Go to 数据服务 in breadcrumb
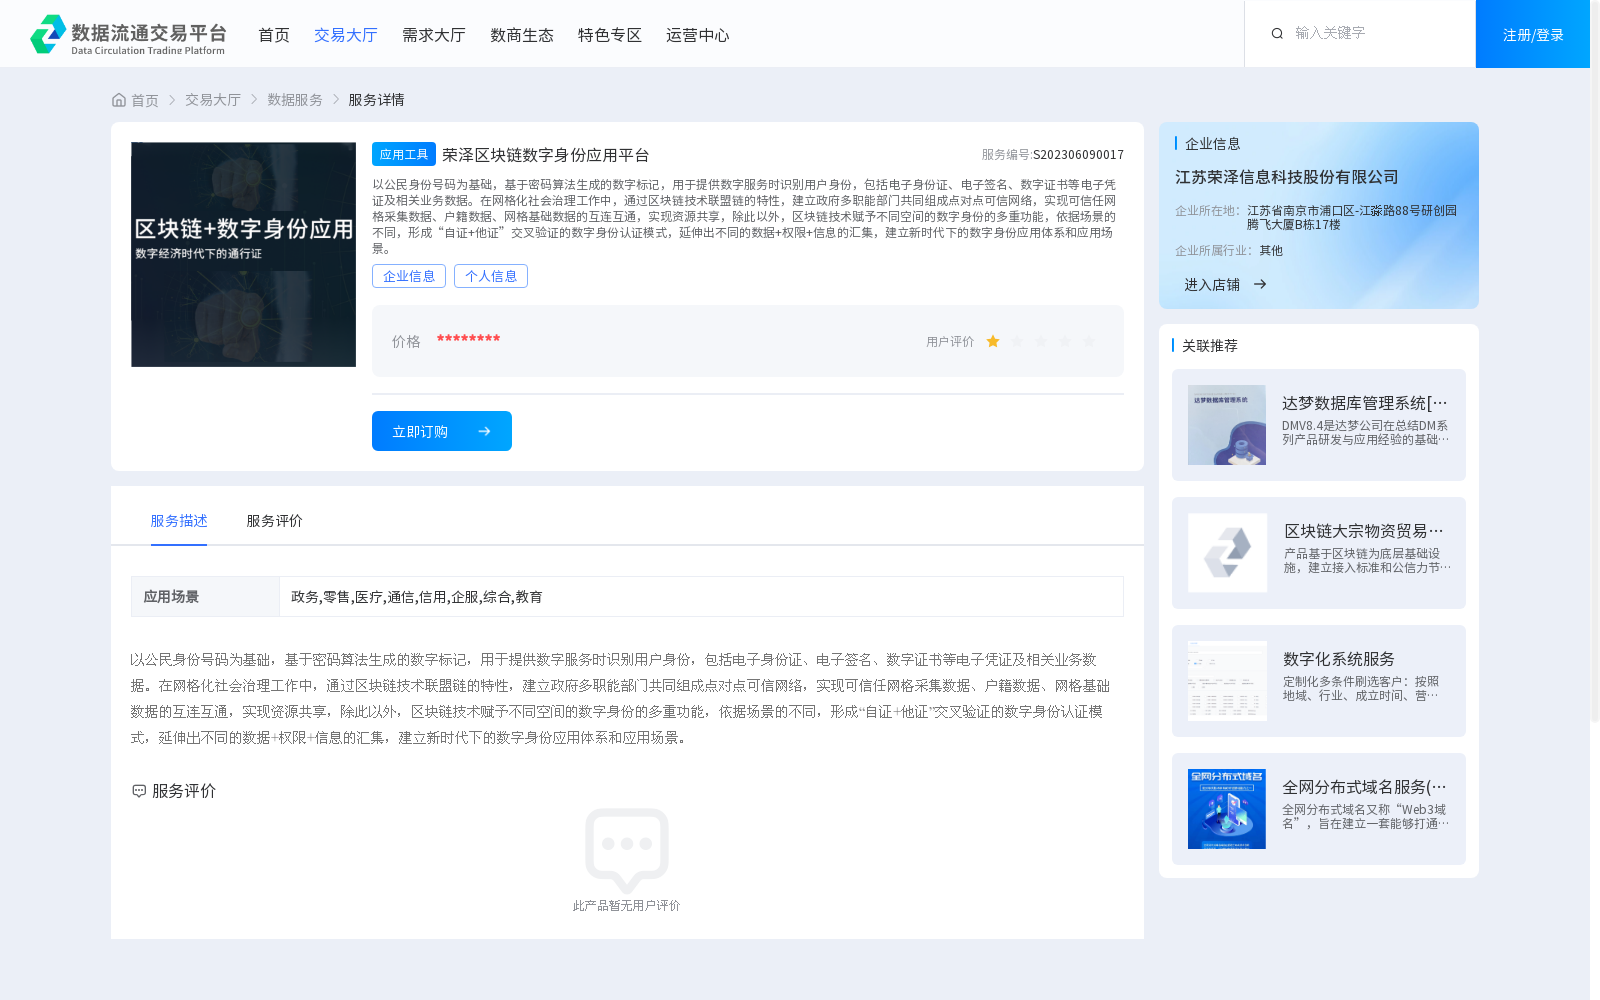 tap(295, 100)
